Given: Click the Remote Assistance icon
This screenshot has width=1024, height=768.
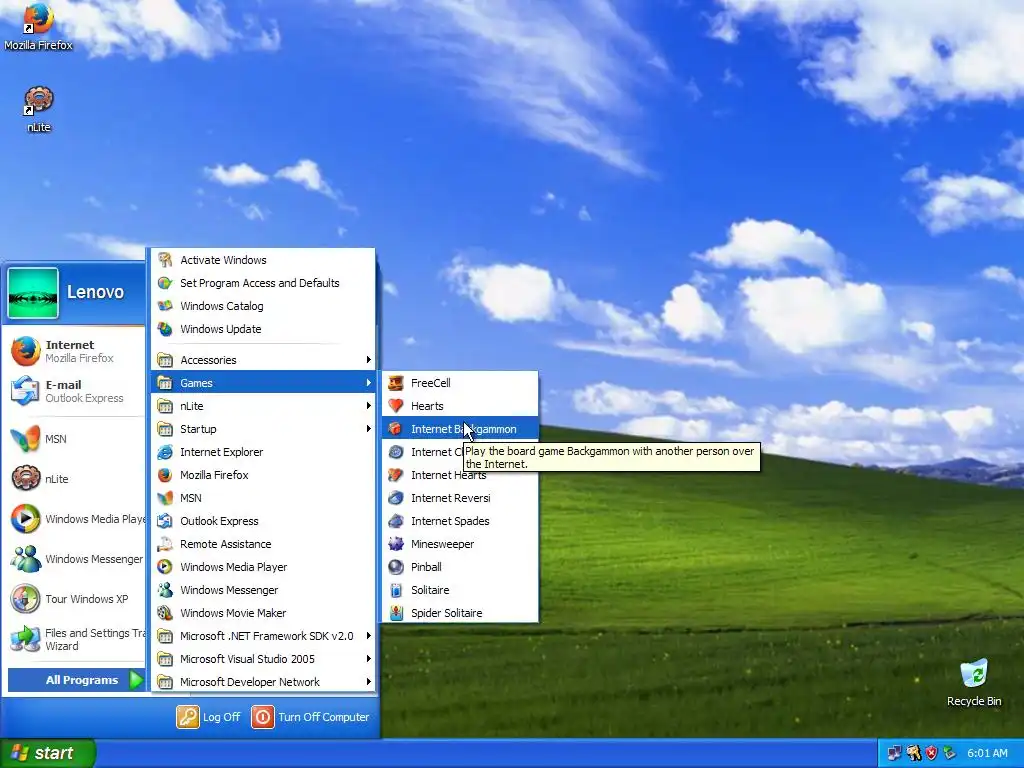Looking at the screenshot, I should pos(165,544).
